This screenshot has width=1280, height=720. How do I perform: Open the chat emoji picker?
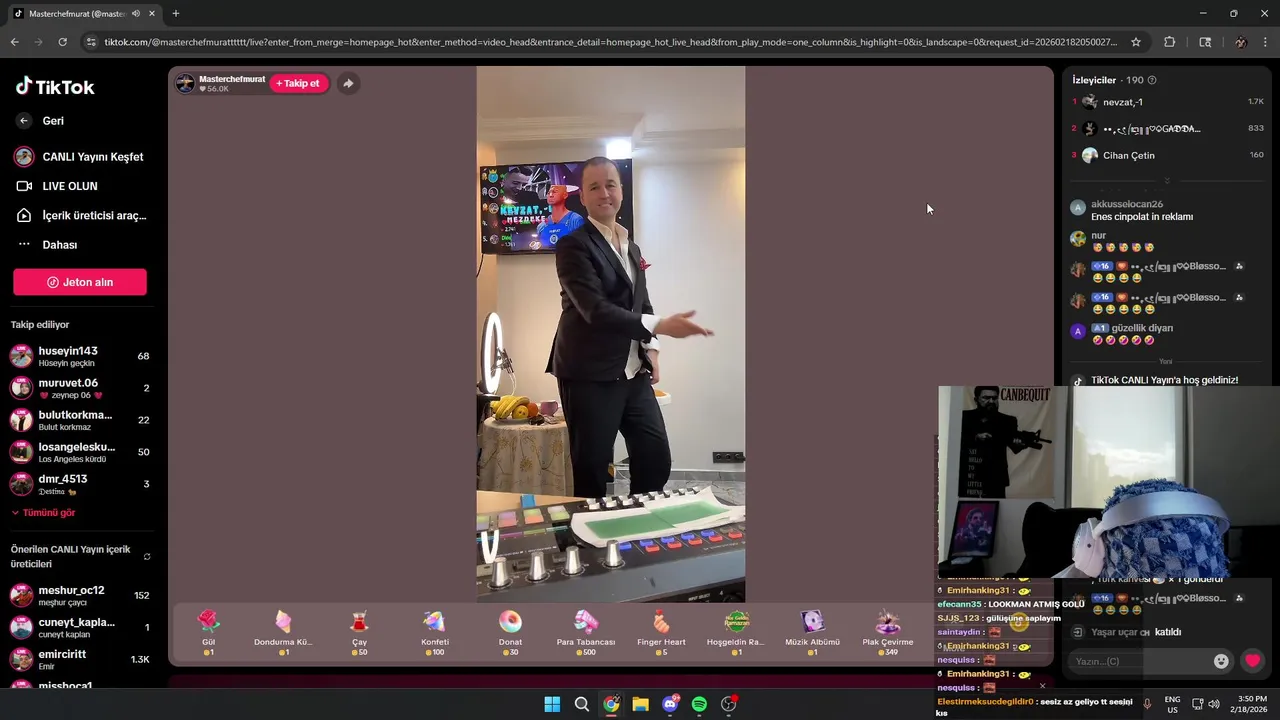[x=1221, y=661]
